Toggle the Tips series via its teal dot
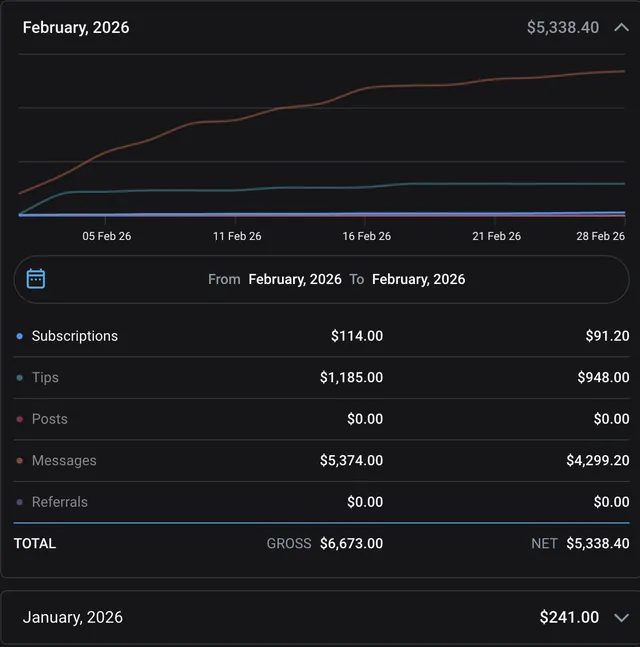The image size is (640, 647). pos(19,378)
